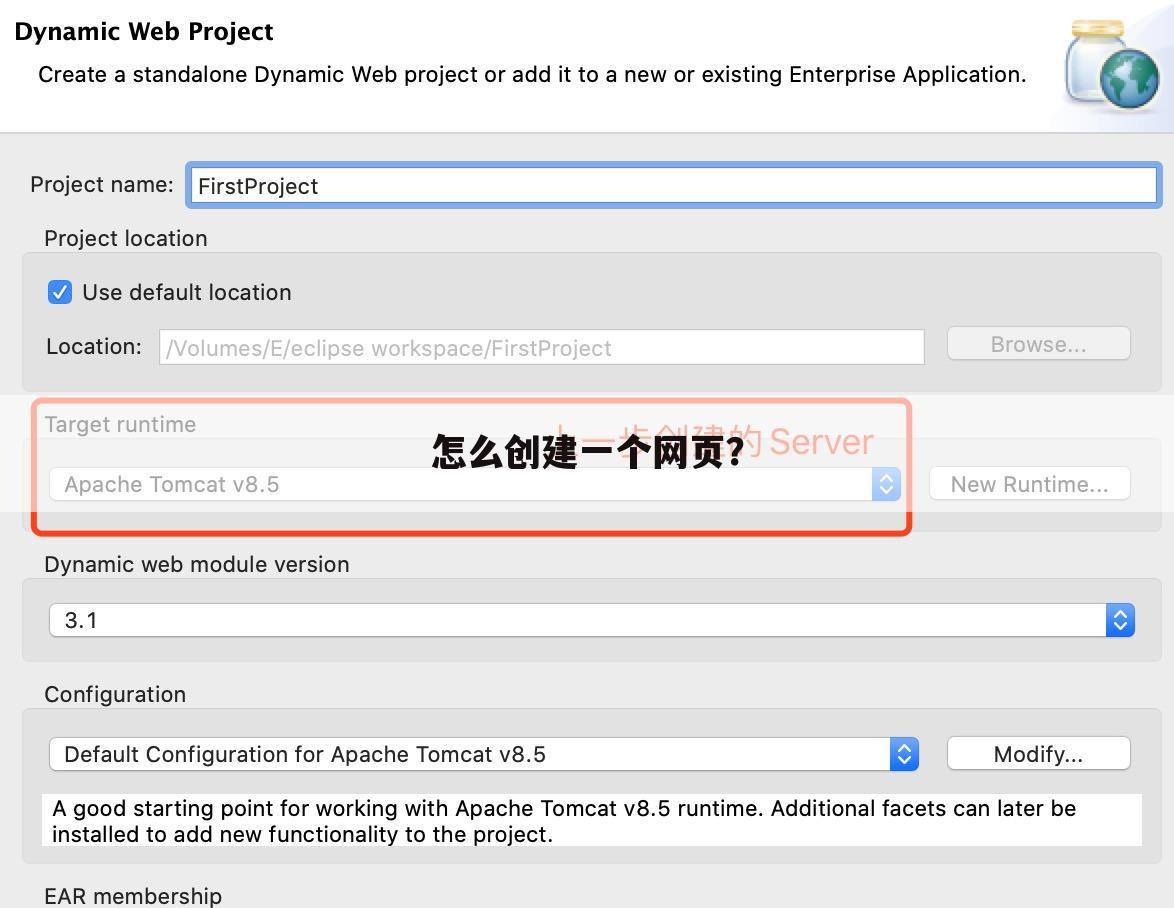Click the Dynamic Web Project dialog title
Image resolution: width=1174 pixels, height=908 pixels.
tap(144, 31)
